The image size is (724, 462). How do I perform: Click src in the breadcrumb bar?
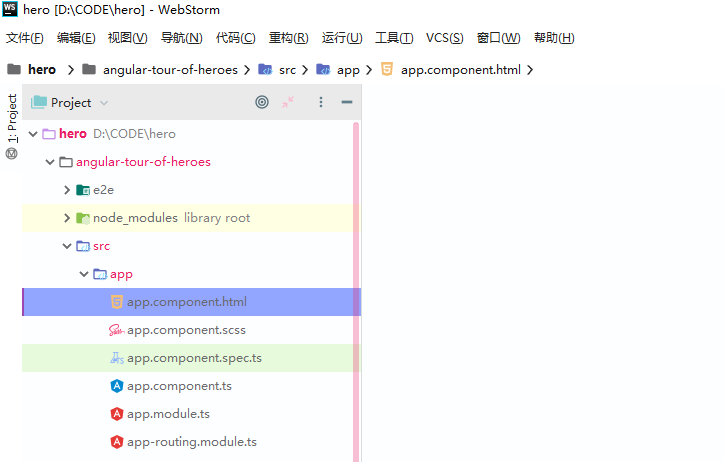pyautogui.click(x=287, y=70)
